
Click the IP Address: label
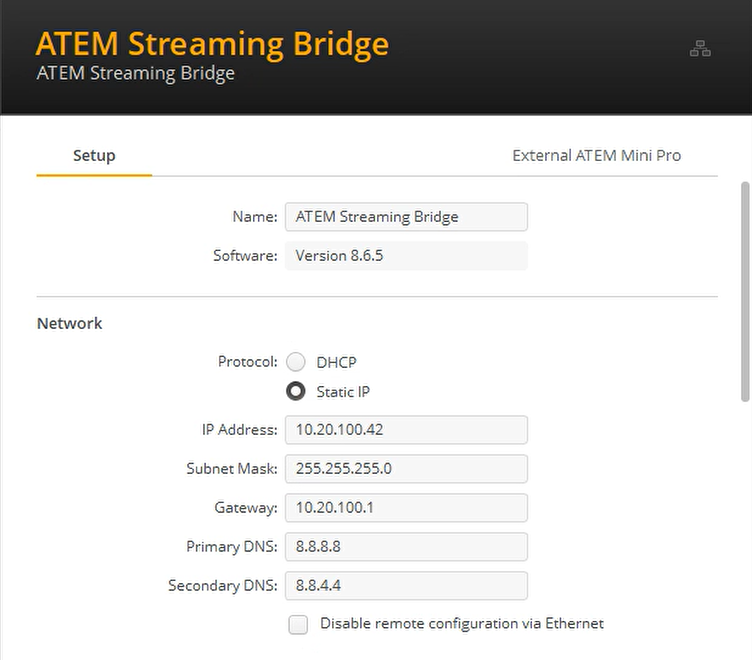pos(239,429)
